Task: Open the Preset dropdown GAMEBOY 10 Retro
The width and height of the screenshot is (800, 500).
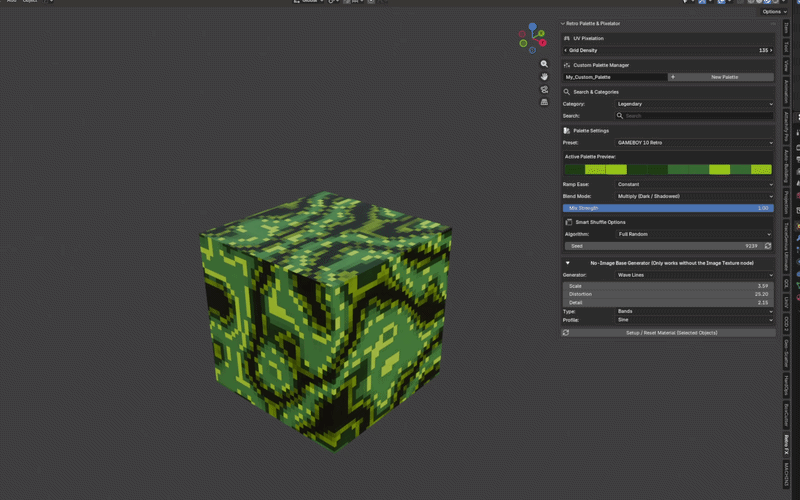Action: [x=694, y=143]
